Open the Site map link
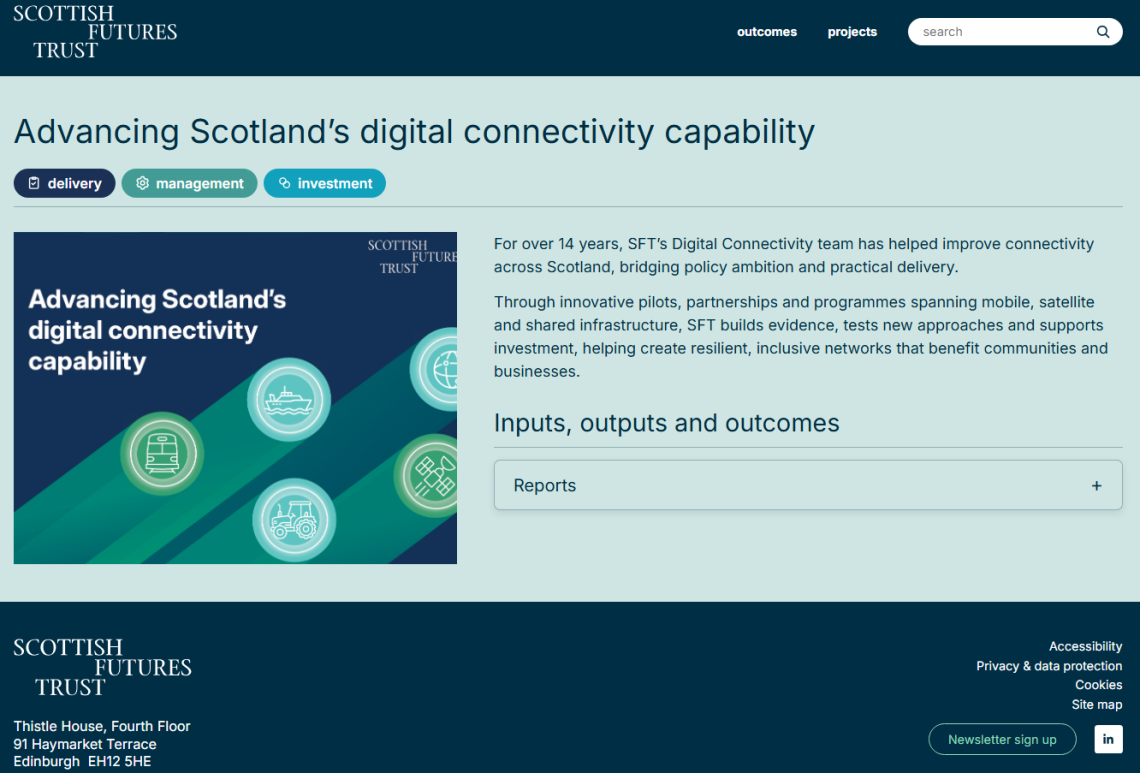This screenshot has height=773, width=1140. [x=1096, y=705]
